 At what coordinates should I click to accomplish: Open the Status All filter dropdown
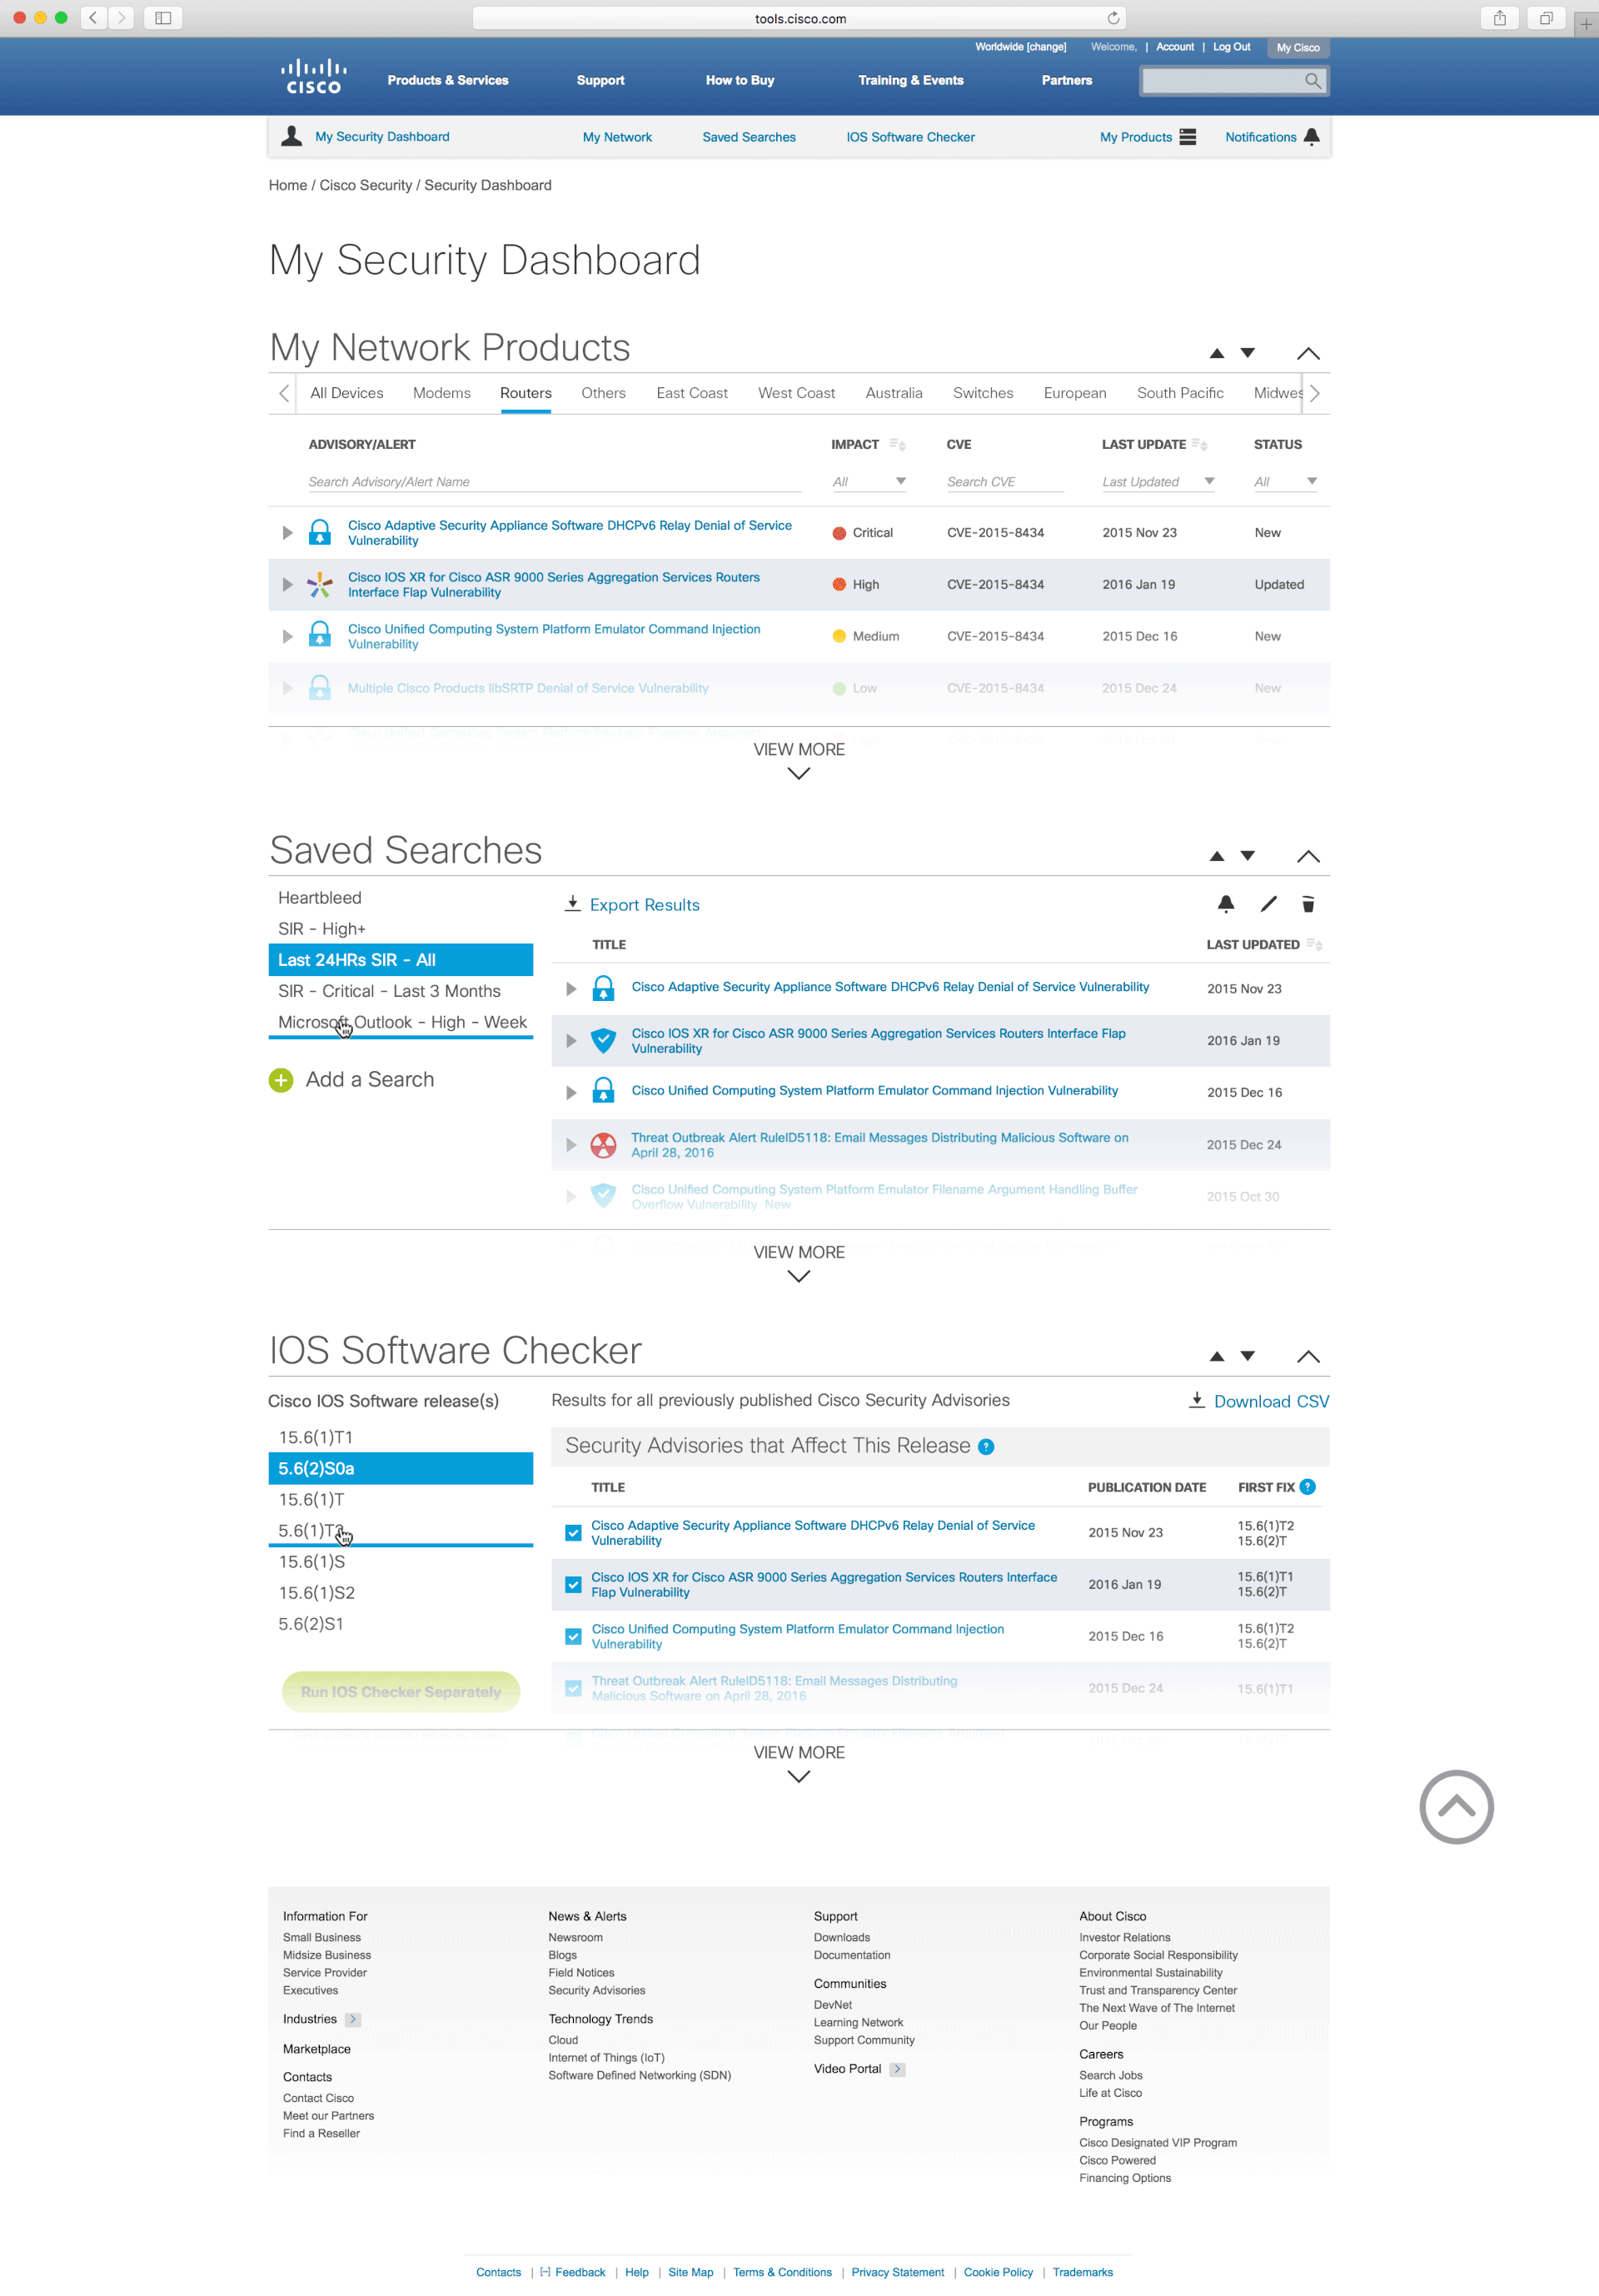coord(1285,482)
